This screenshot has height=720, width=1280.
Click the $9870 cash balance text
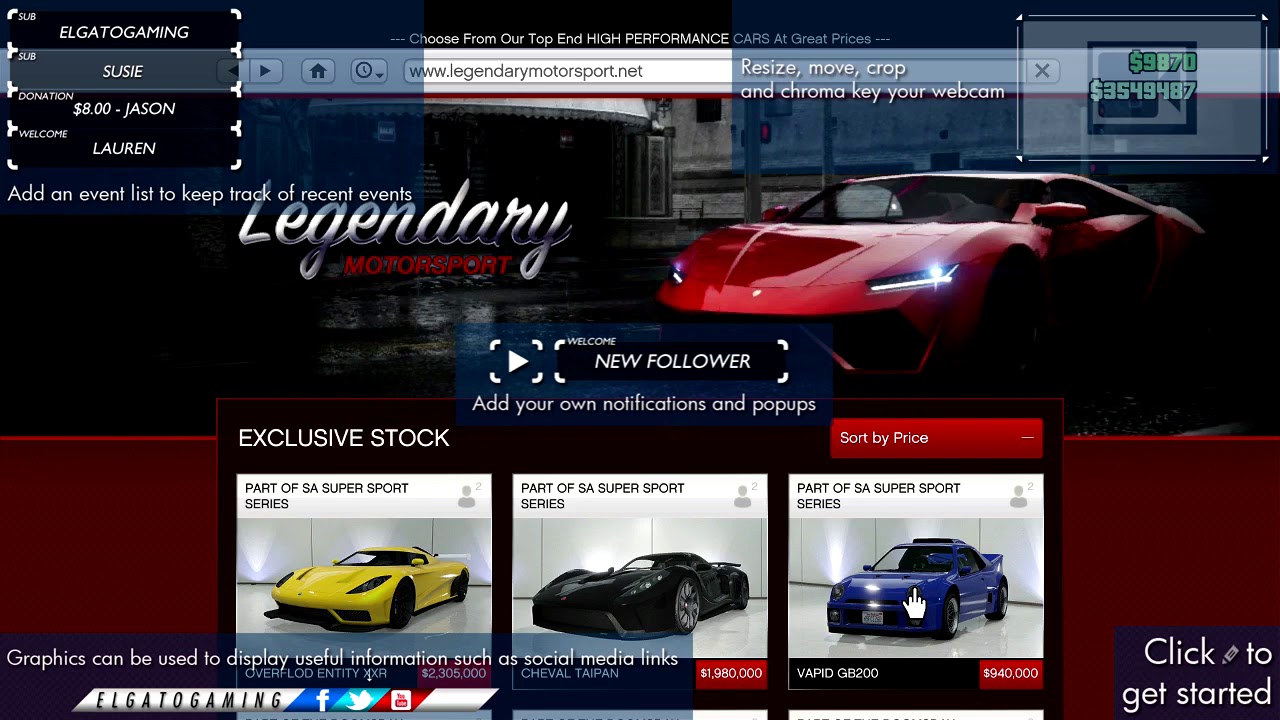[1162, 63]
